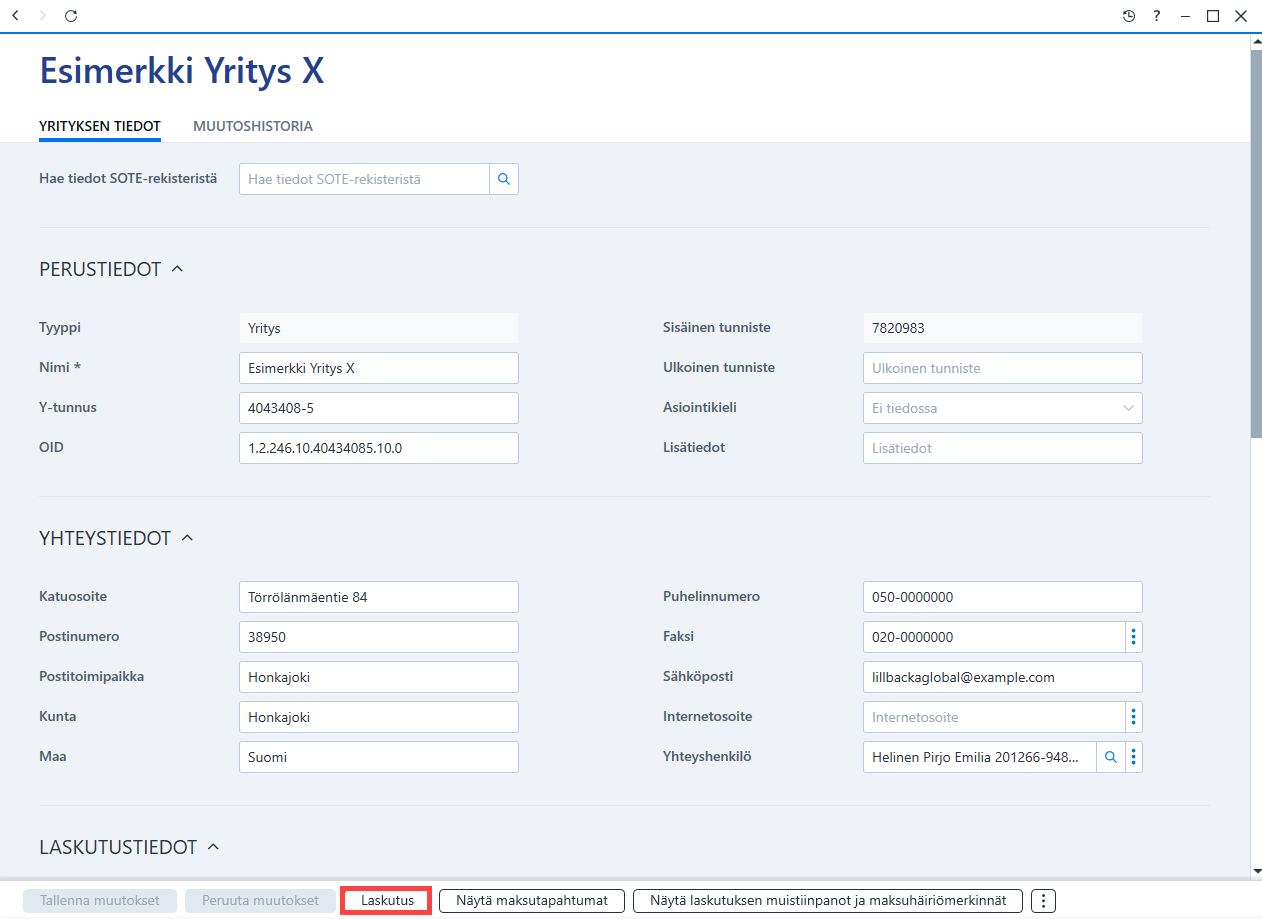This screenshot has width=1262, height=919.
Task: Click the reload page icon
Action: pos(71,16)
